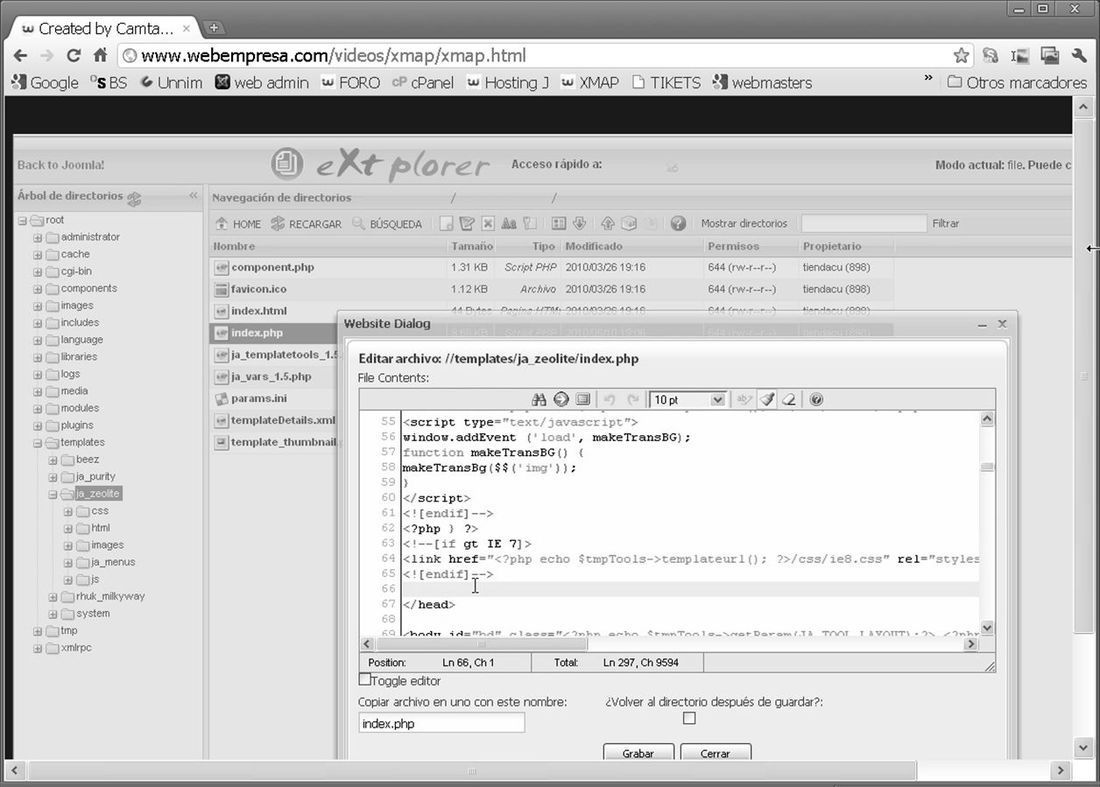Expand the 'components' folder node
The width and height of the screenshot is (1100, 787).
pos(37,289)
